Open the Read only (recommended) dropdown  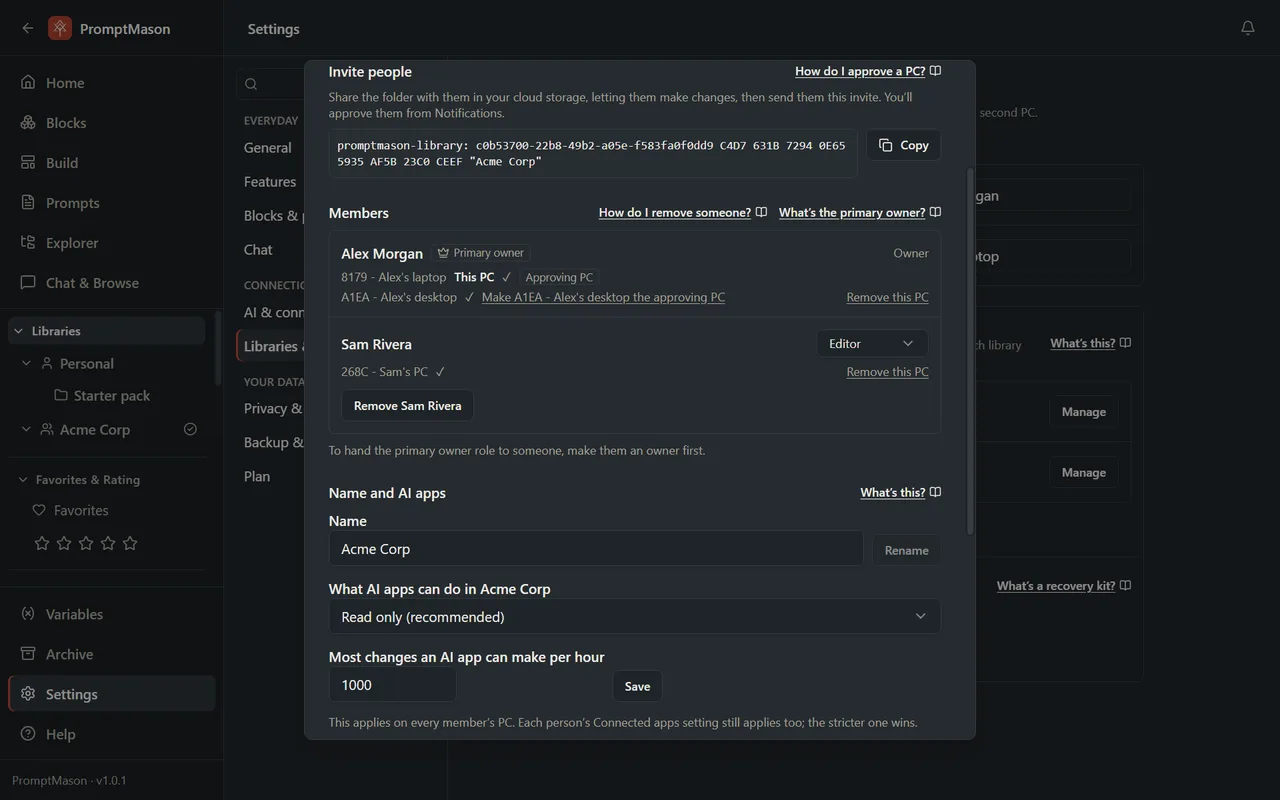[x=634, y=616]
